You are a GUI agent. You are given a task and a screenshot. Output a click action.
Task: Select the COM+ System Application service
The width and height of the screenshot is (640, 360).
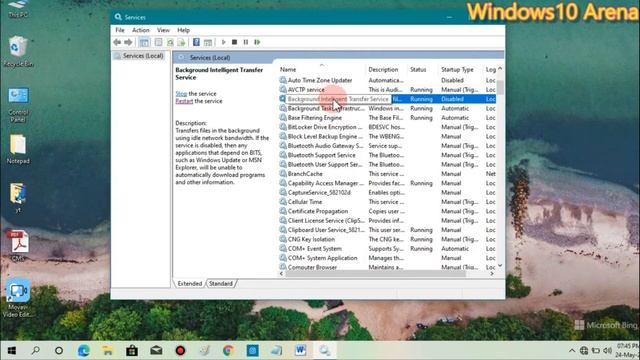tap(322, 258)
